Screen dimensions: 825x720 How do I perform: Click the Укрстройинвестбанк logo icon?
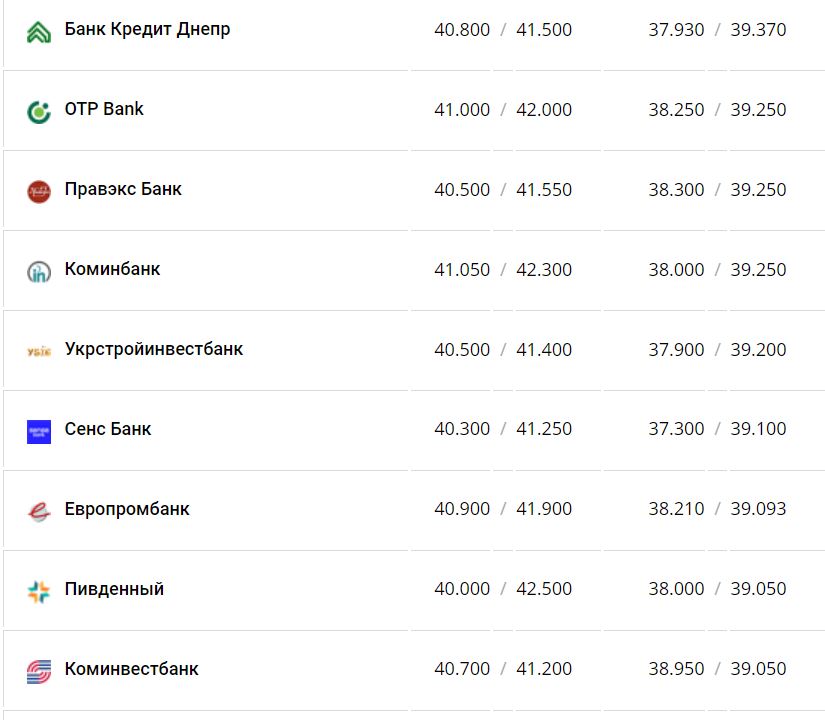(39, 351)
